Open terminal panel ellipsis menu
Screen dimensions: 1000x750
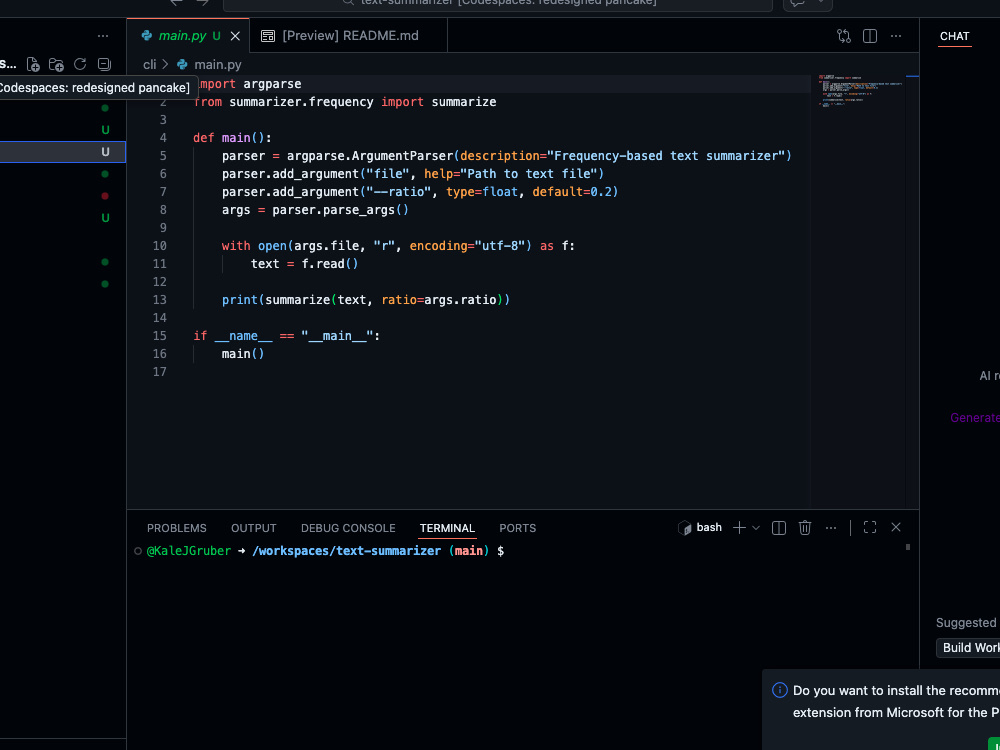[831, 527]
